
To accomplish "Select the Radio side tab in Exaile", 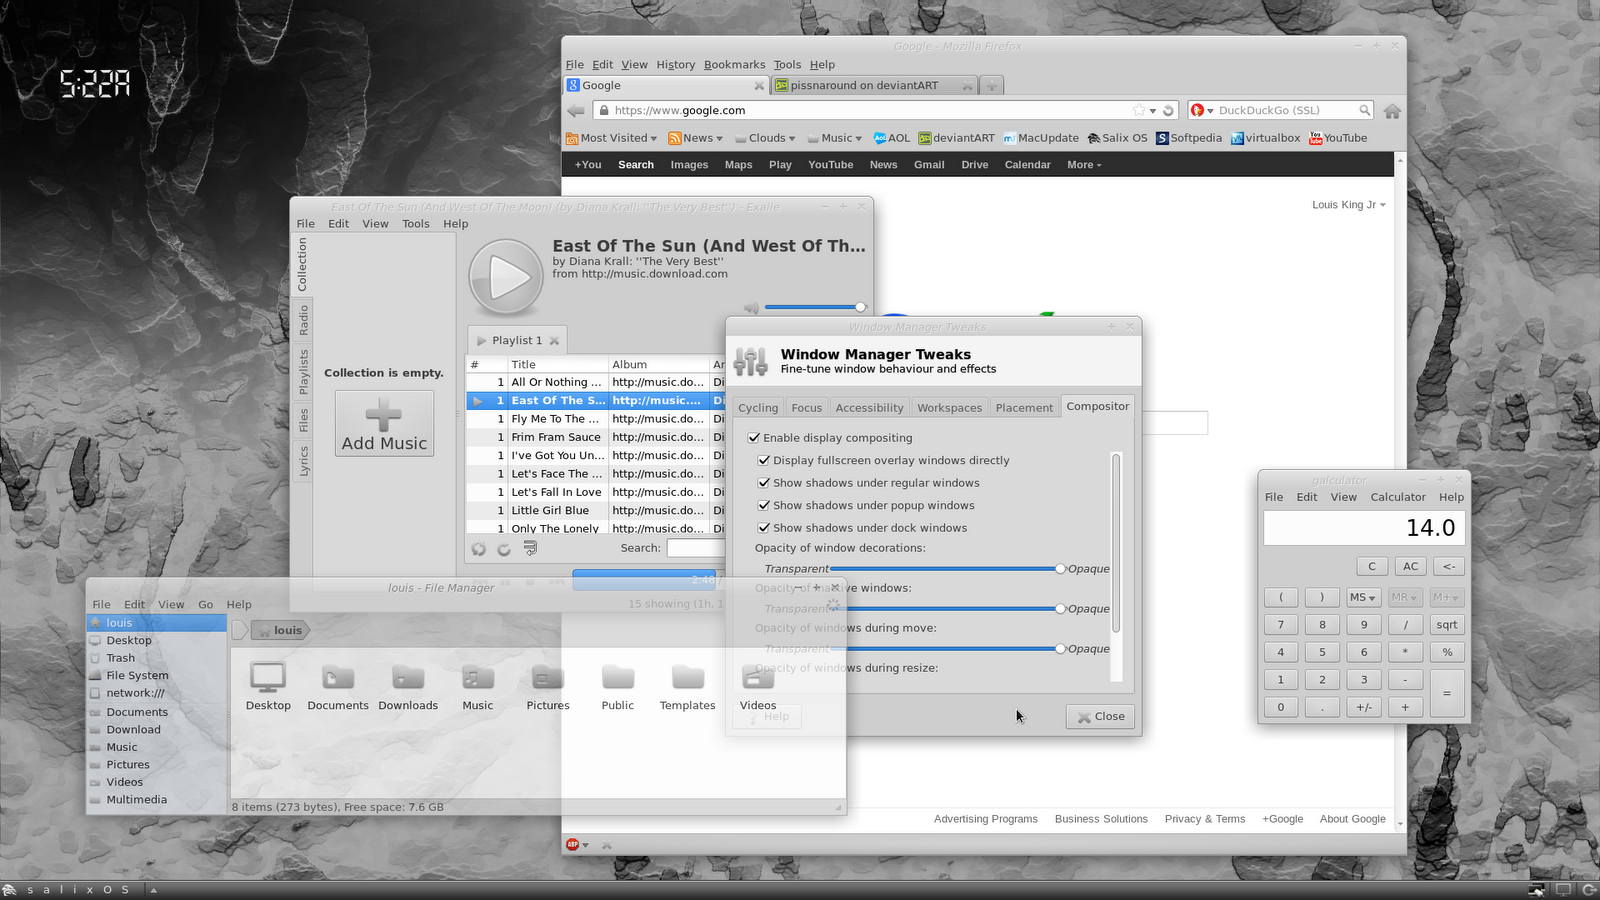I will [x=303, y=320].
